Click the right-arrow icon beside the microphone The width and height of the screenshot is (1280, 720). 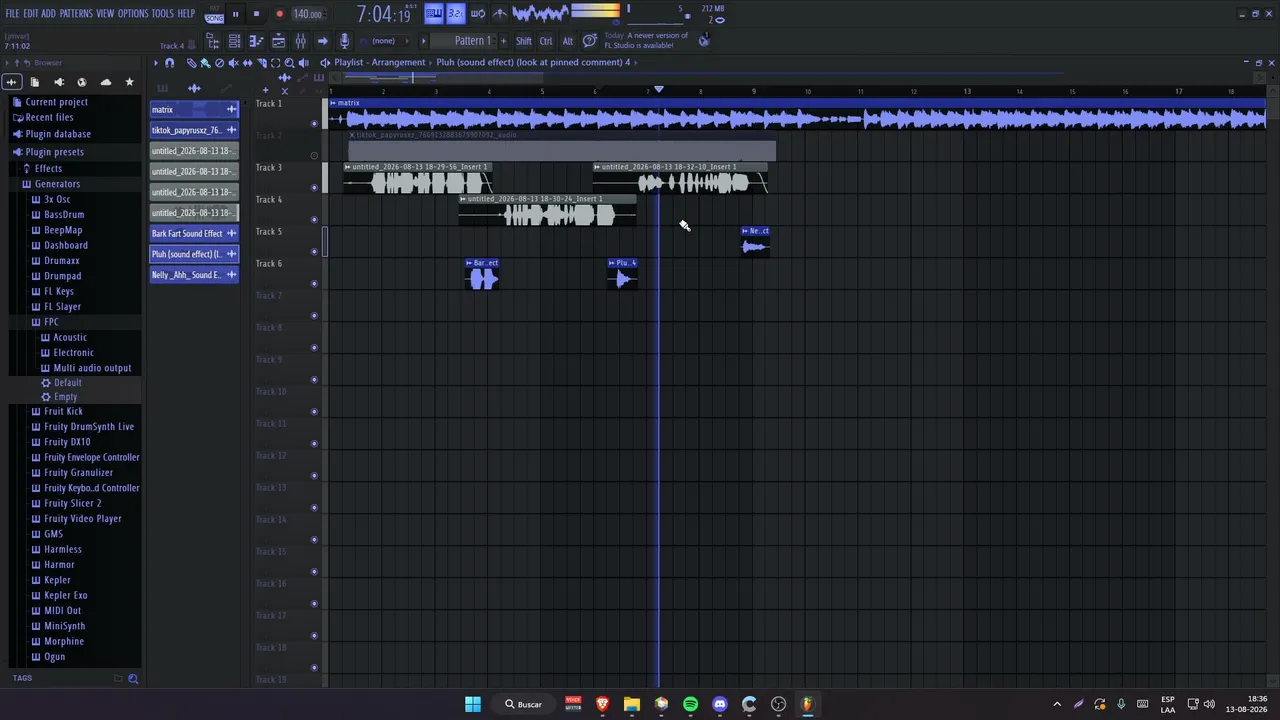[323, 41]
